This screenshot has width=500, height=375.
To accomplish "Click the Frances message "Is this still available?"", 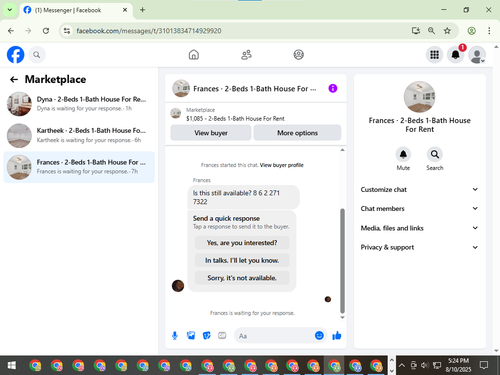I will 243,197.
